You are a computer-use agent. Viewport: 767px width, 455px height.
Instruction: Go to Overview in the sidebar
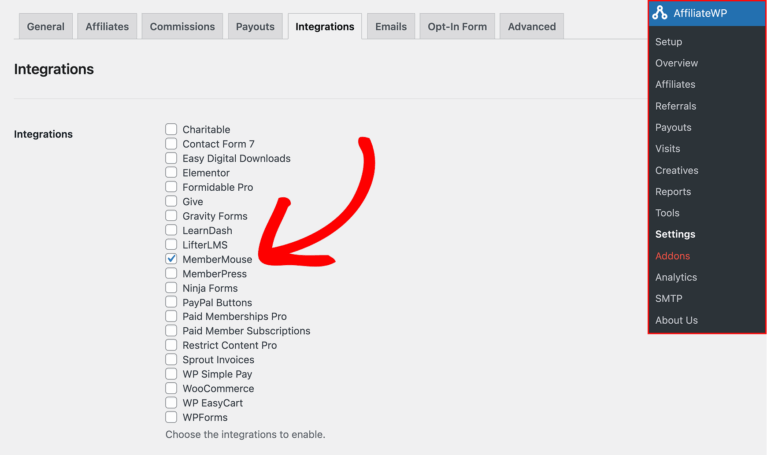(x=677, y=63)
